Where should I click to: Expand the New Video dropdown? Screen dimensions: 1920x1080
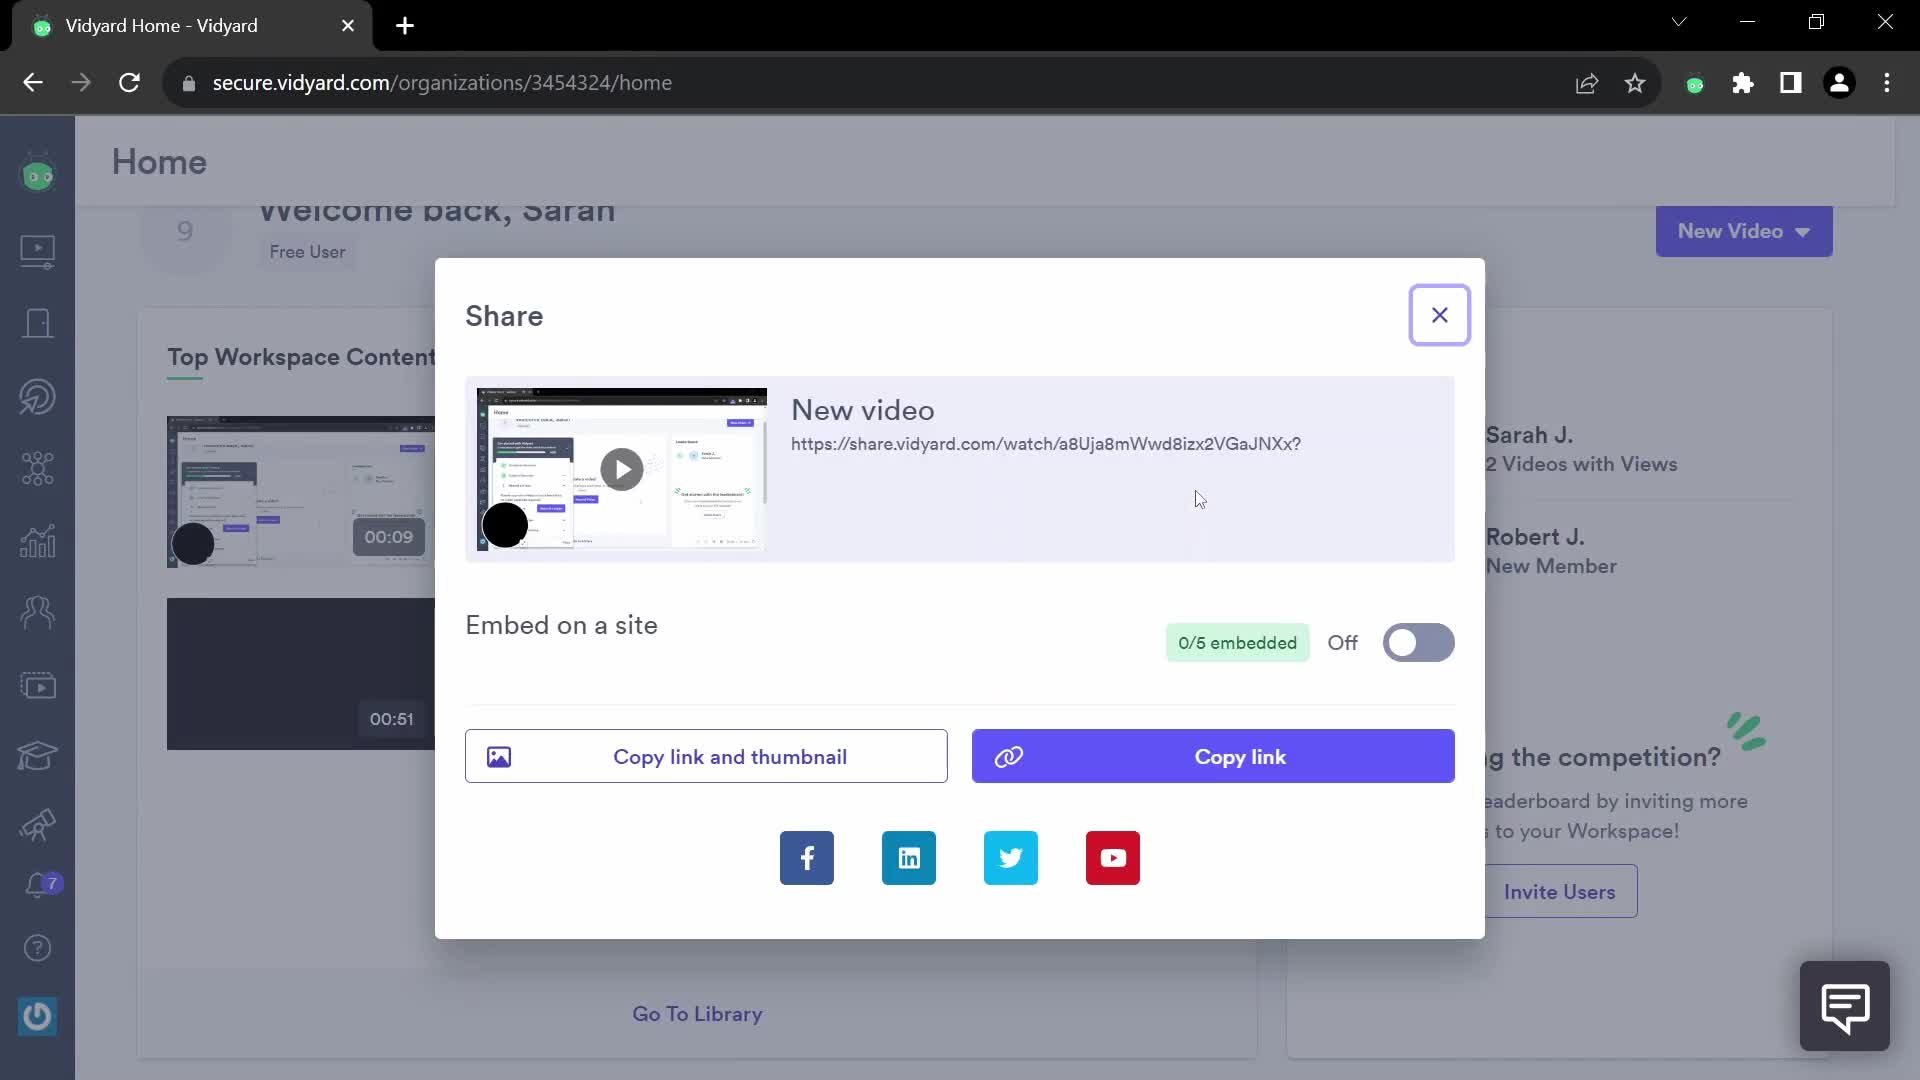click(x=1743, y=231)
